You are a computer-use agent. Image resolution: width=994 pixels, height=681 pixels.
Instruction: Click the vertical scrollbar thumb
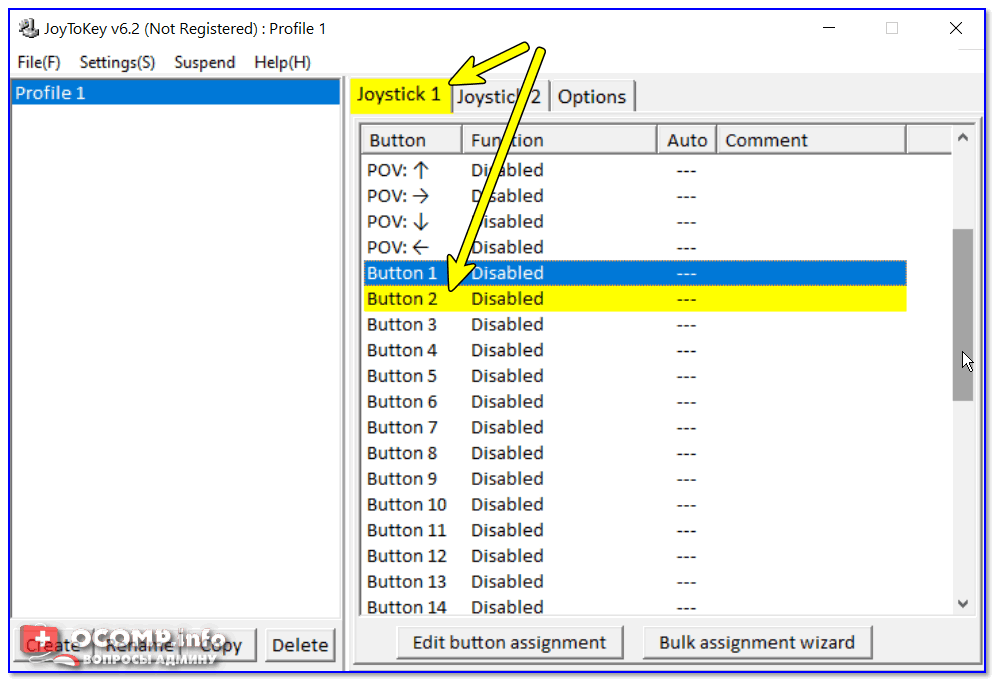962,315
